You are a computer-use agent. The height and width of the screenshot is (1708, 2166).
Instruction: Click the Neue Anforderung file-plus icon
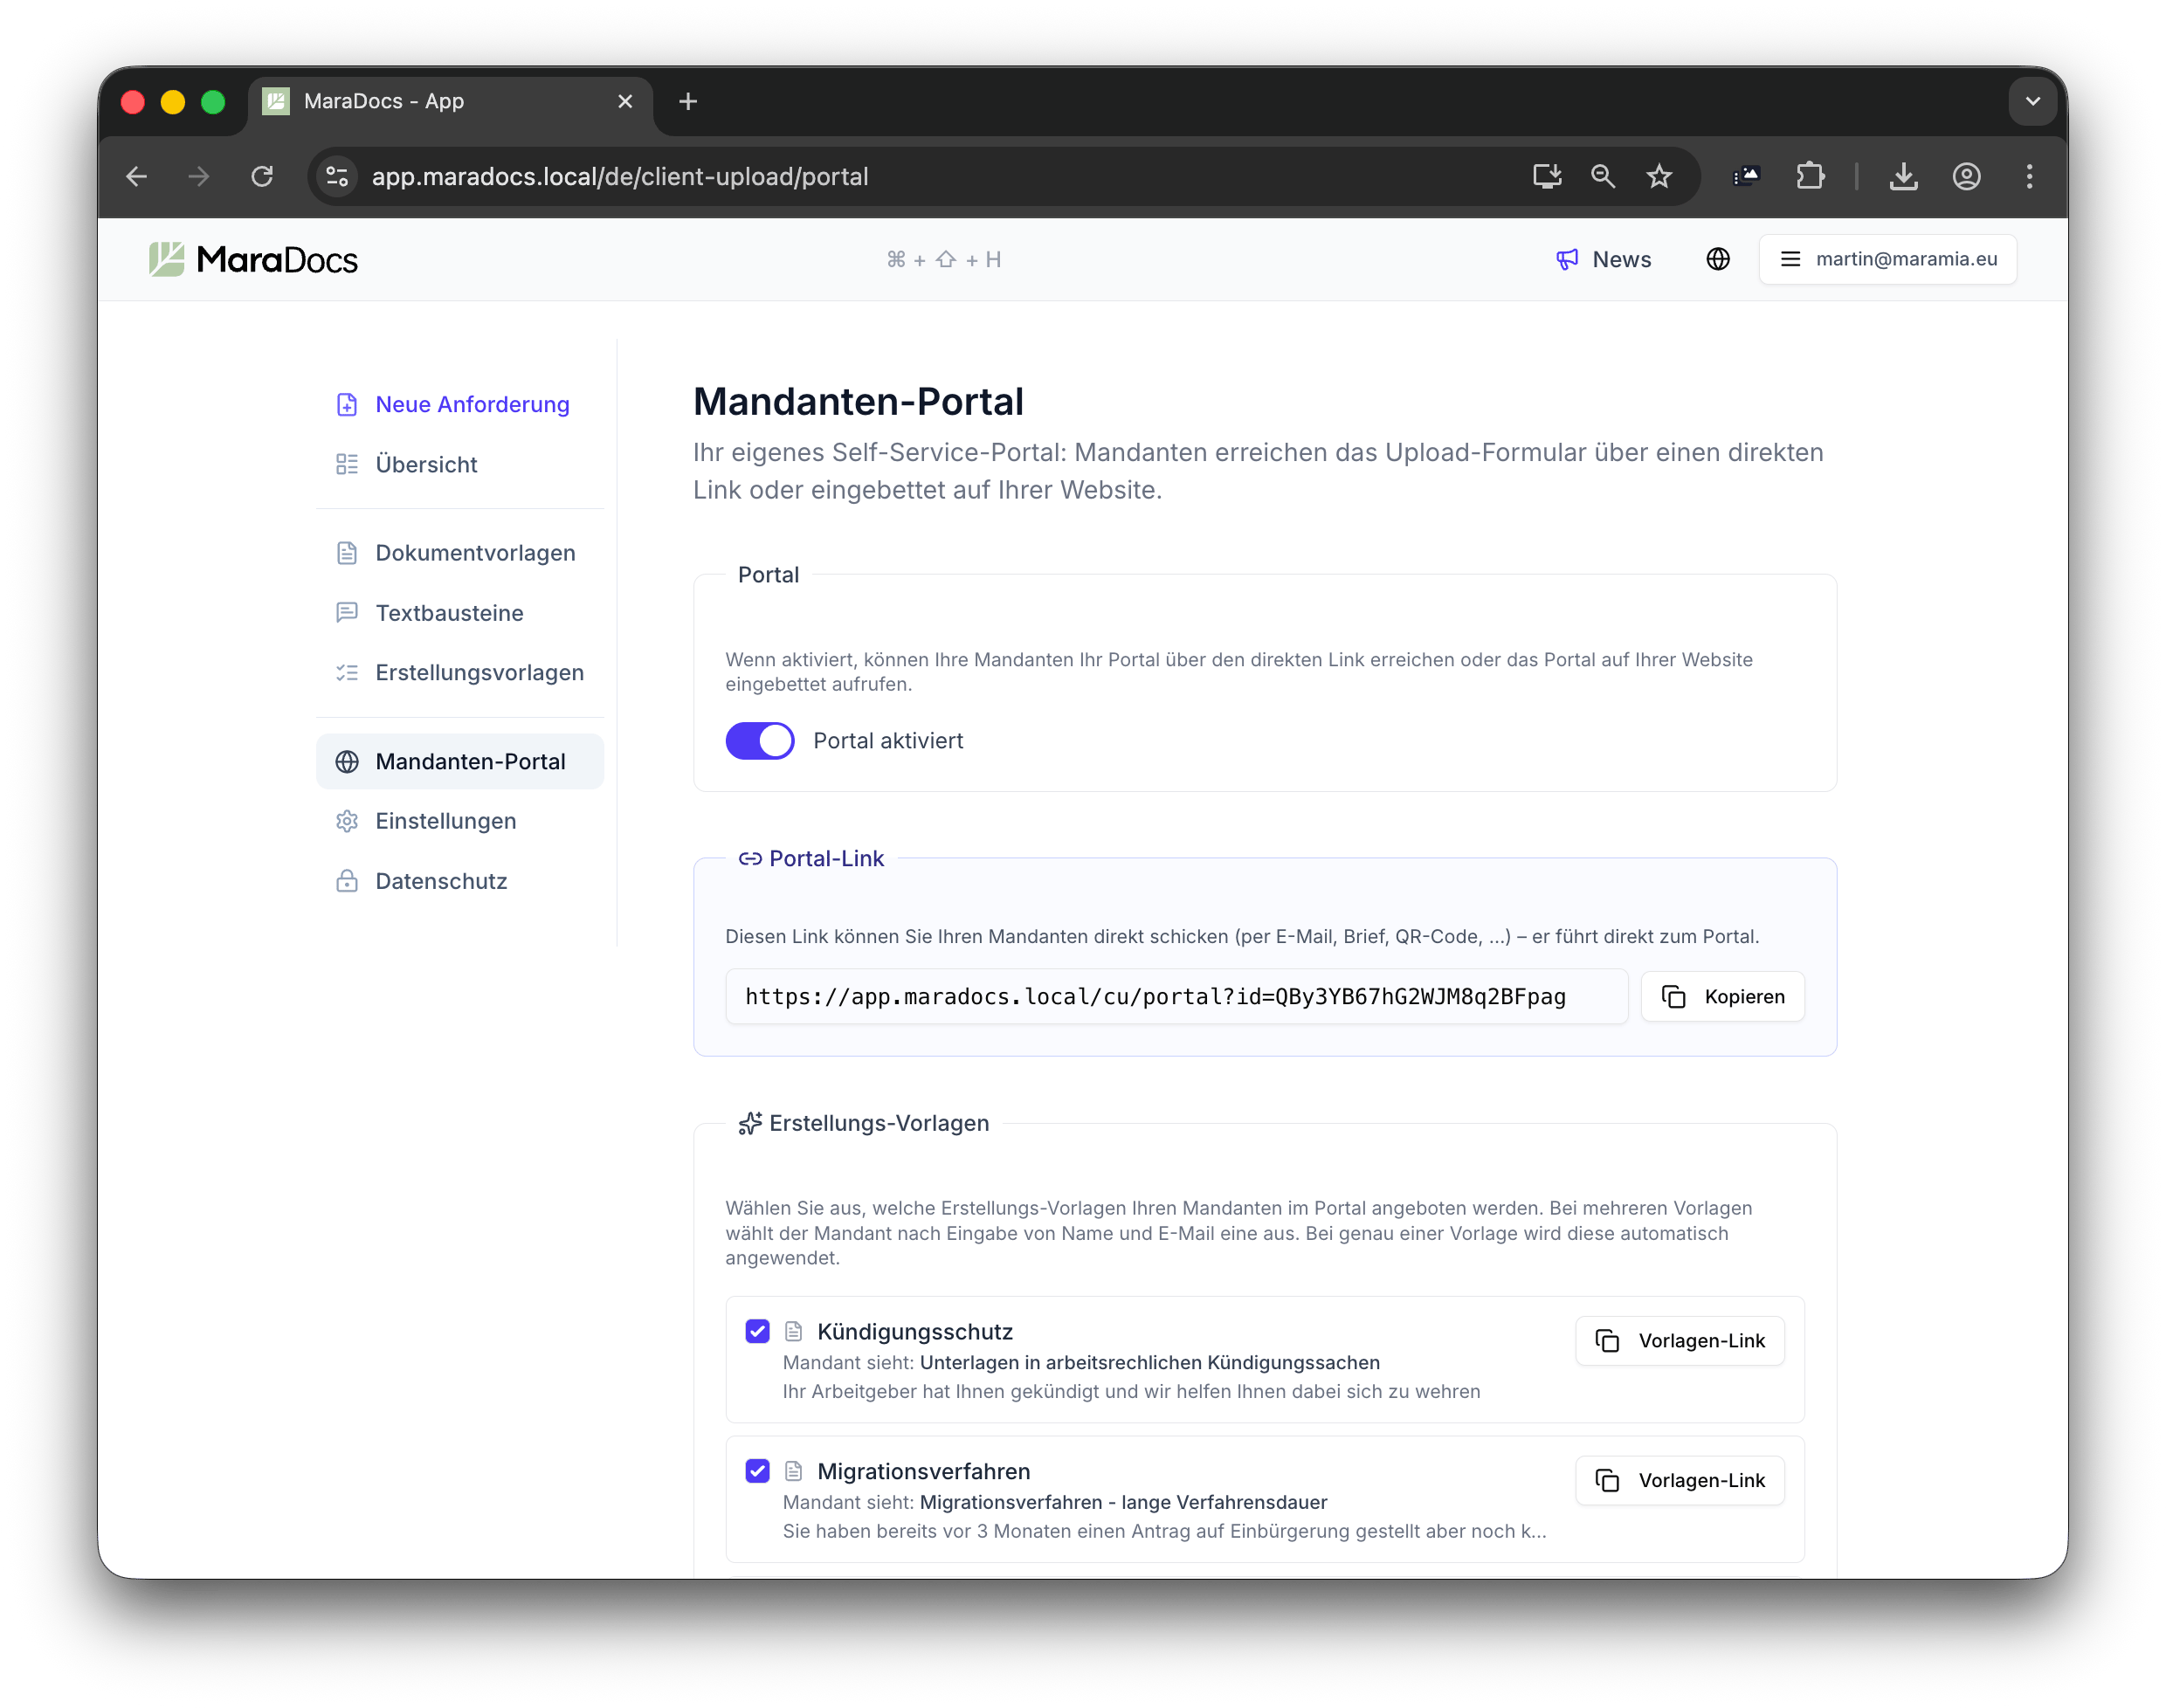pyautogui.click(x=347, y=404)
